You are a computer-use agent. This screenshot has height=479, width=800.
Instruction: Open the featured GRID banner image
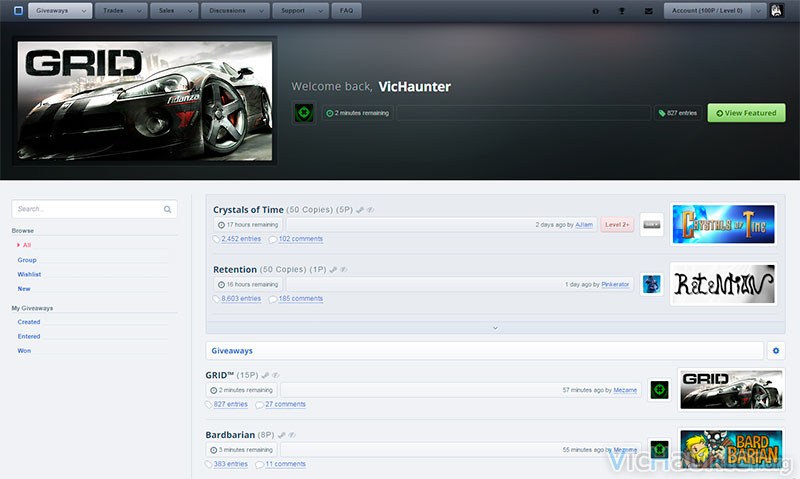145,100
